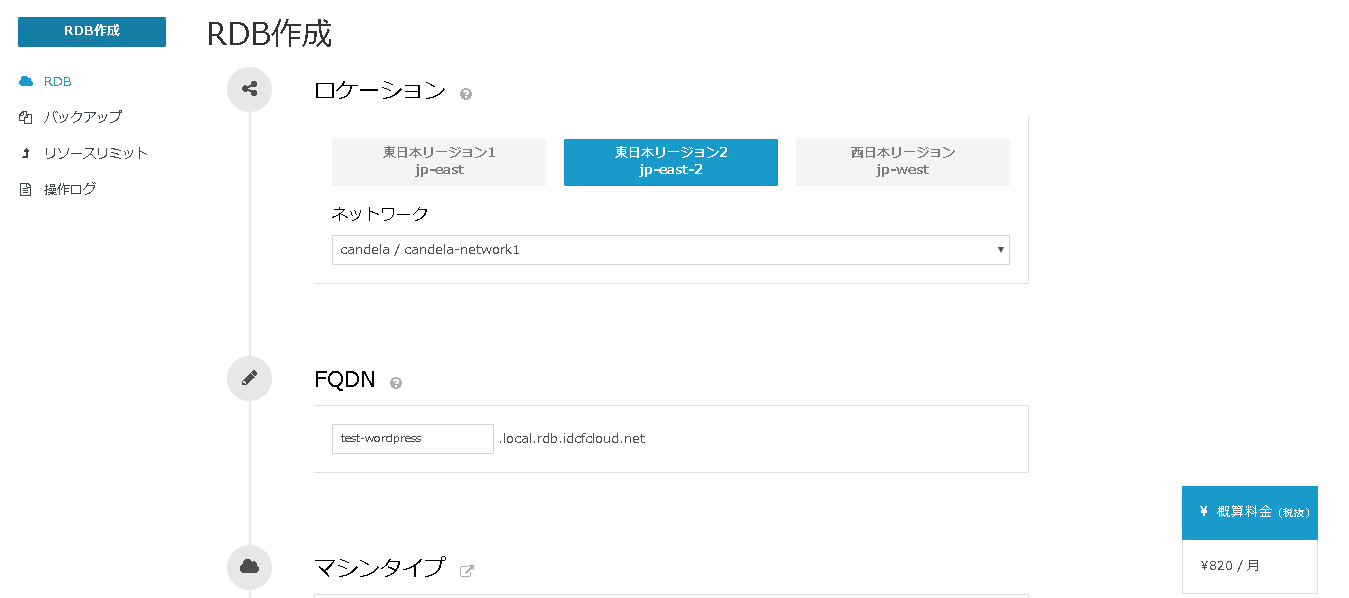Select 西日本リージョン jp-west region
The width and height of the screenshot is (1349, 598).
(903, 162)
